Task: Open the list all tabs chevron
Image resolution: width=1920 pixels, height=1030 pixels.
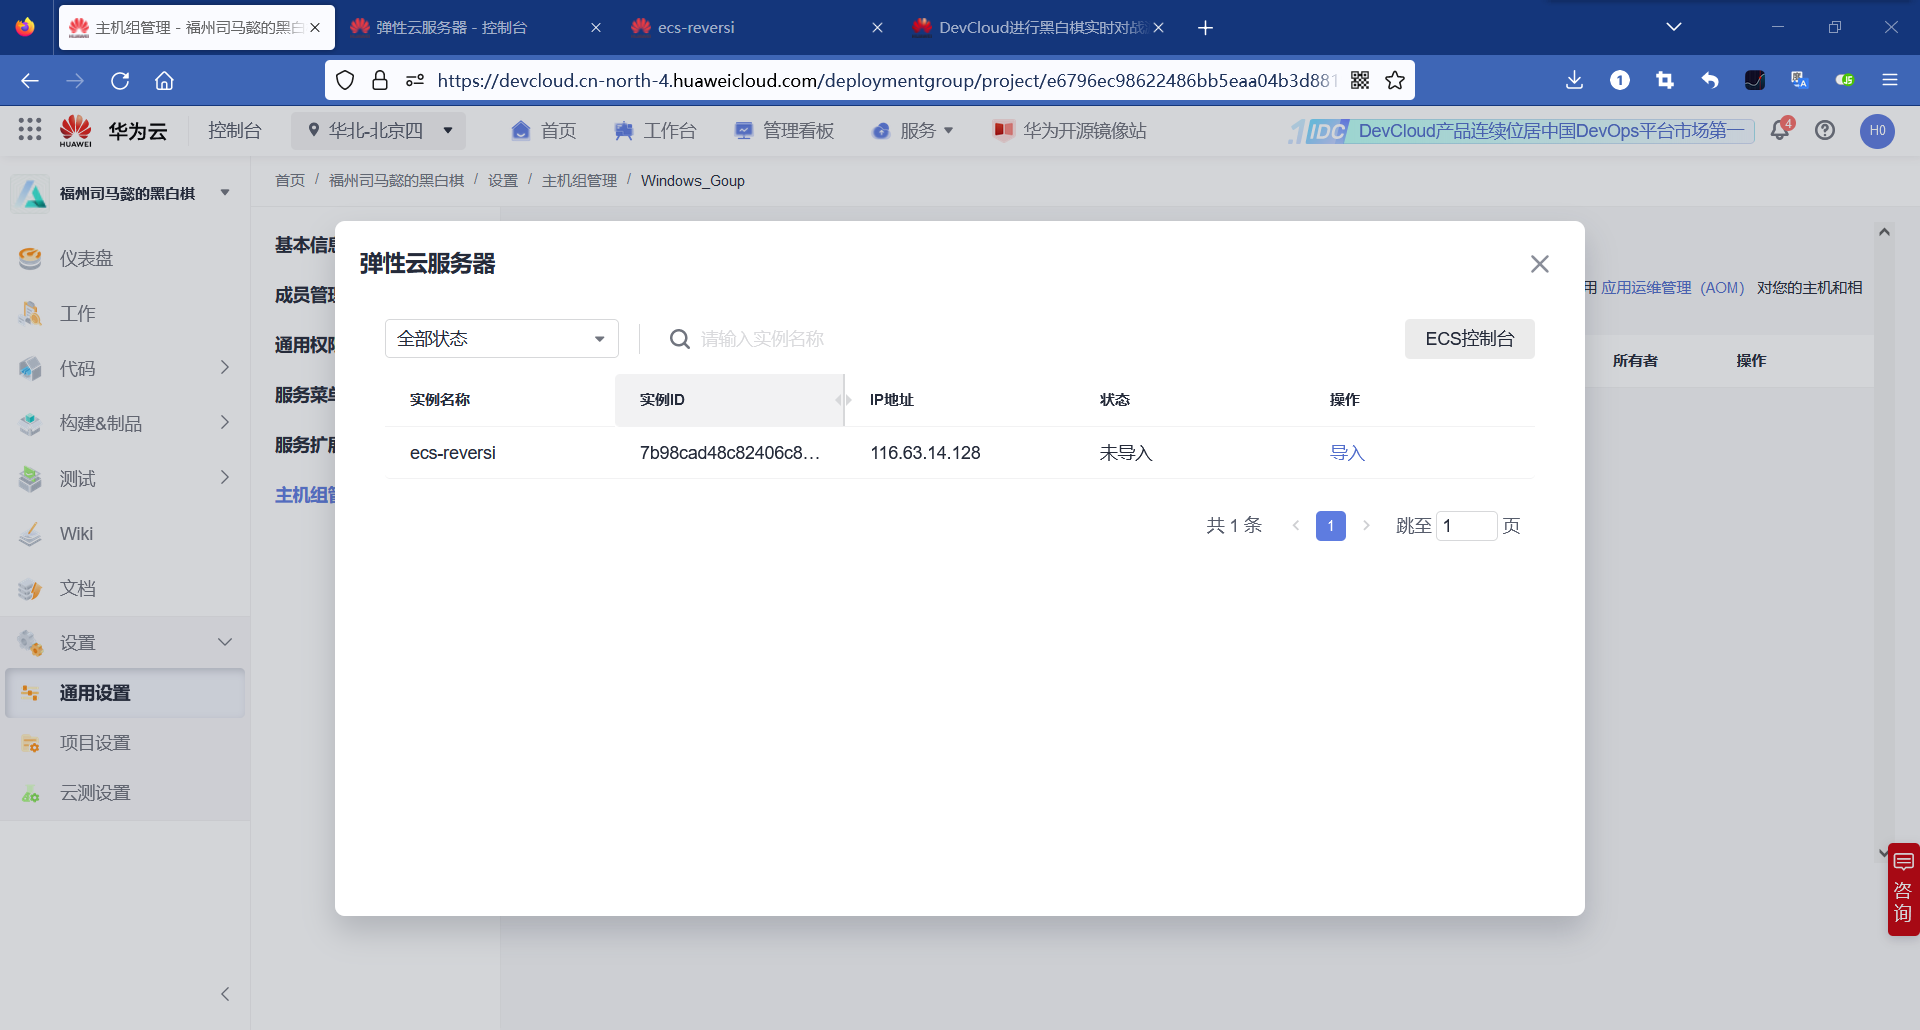Action: click(1674, 27)
